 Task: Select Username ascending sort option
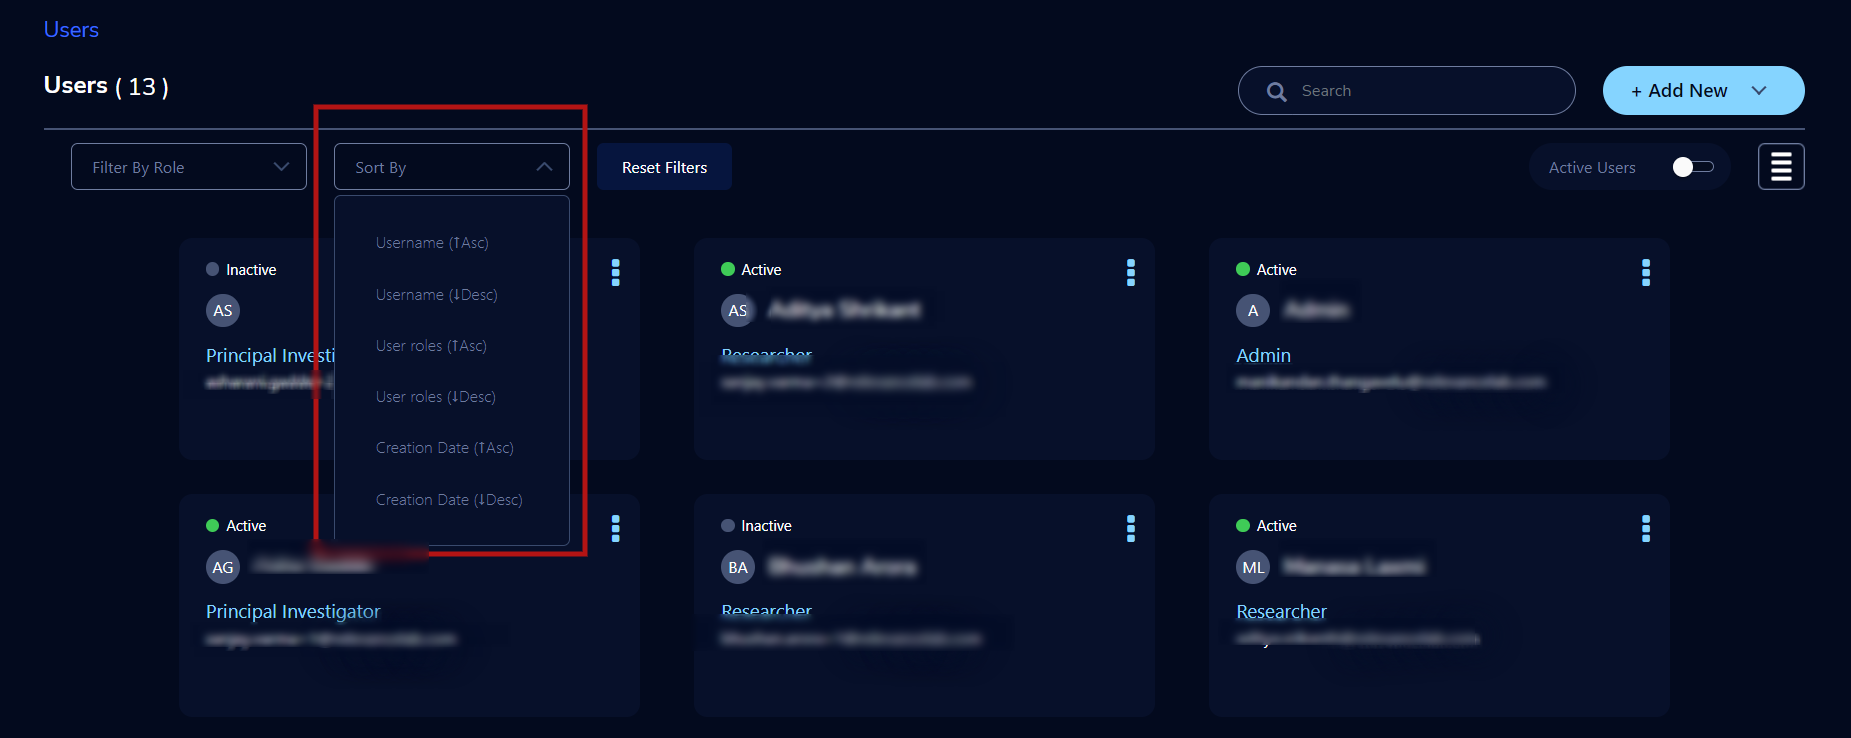coord(432,243)
